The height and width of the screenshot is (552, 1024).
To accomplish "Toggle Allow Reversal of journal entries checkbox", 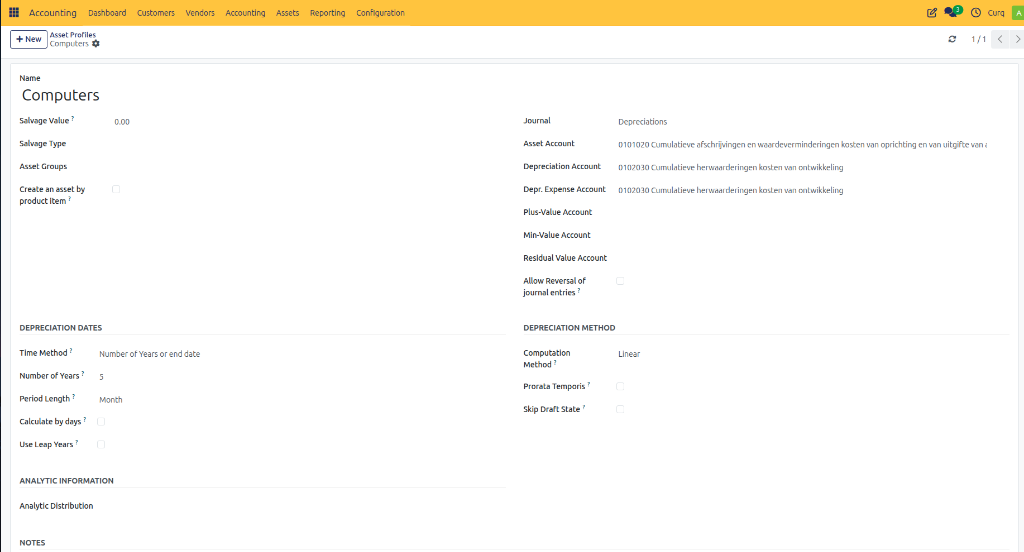I will [x=620, y=281].
